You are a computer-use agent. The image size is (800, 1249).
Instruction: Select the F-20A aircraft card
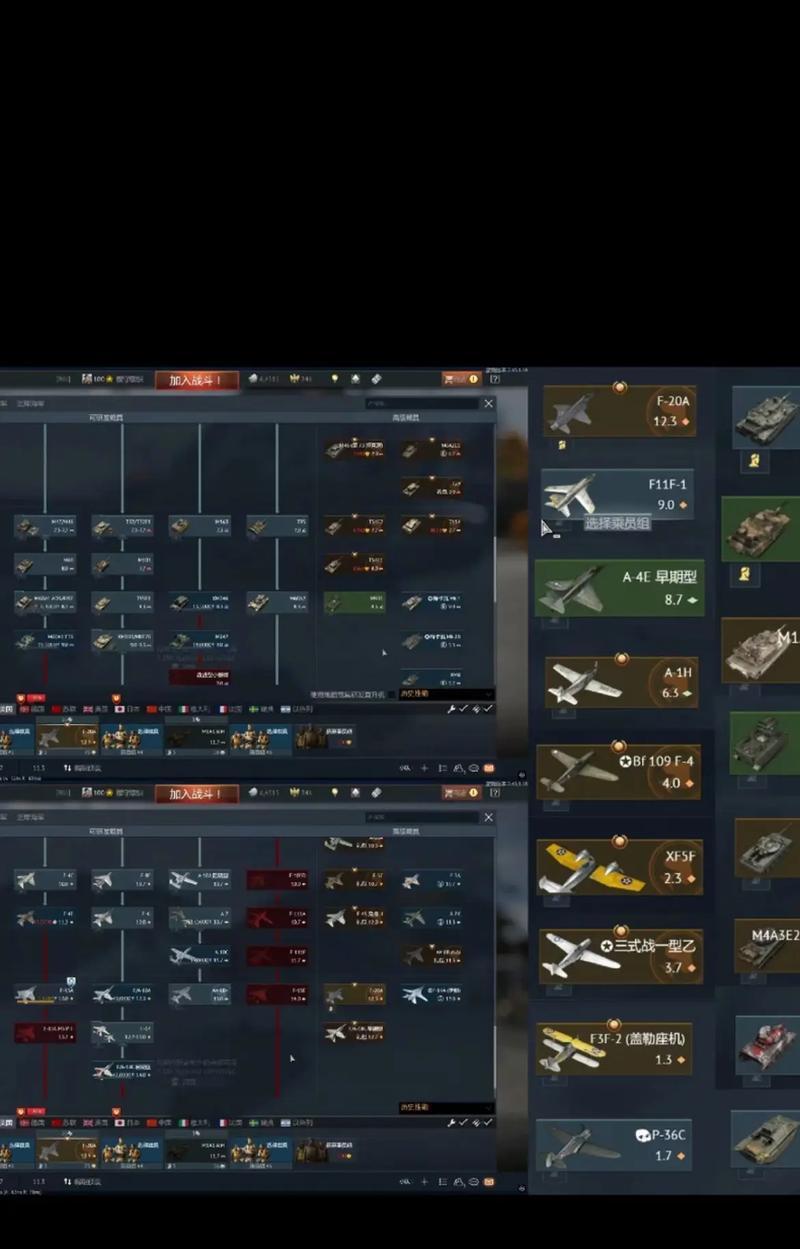click(x=618, y=410)
